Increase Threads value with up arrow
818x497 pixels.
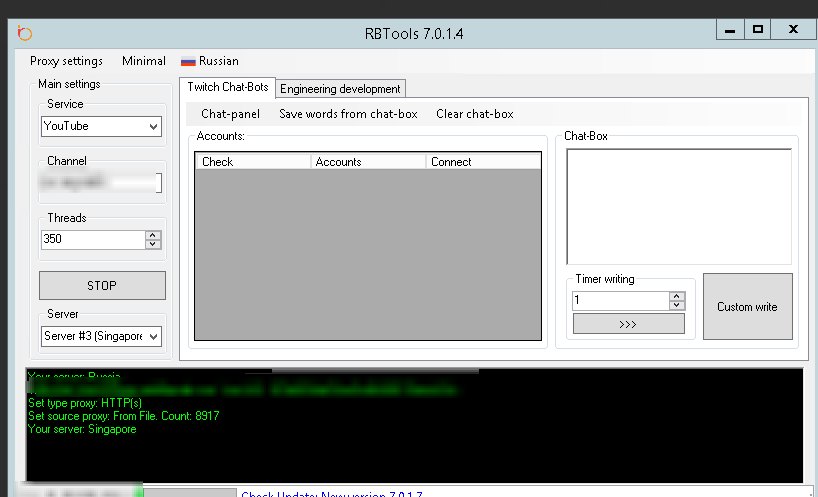(153, 235)
